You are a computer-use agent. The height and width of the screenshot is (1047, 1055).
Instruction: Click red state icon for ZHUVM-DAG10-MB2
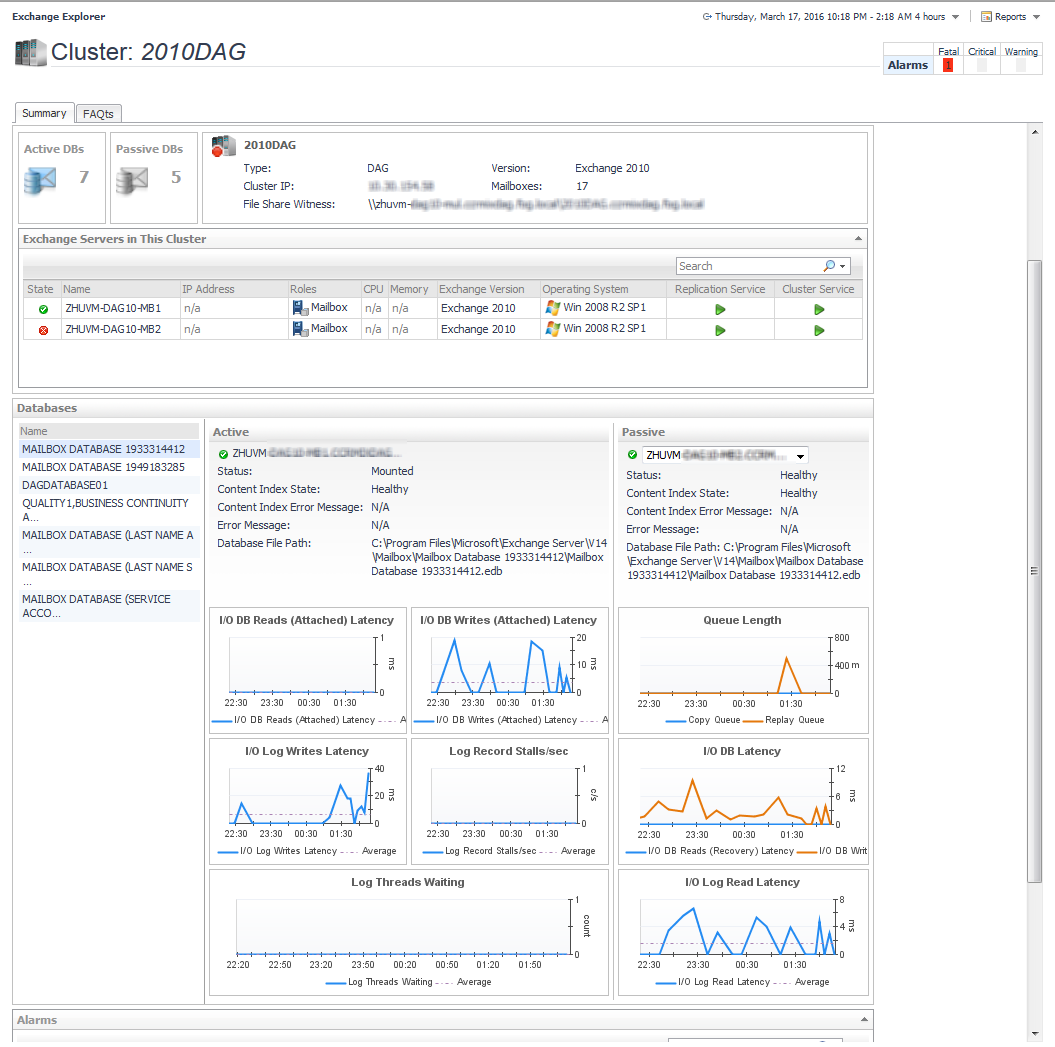44,330
